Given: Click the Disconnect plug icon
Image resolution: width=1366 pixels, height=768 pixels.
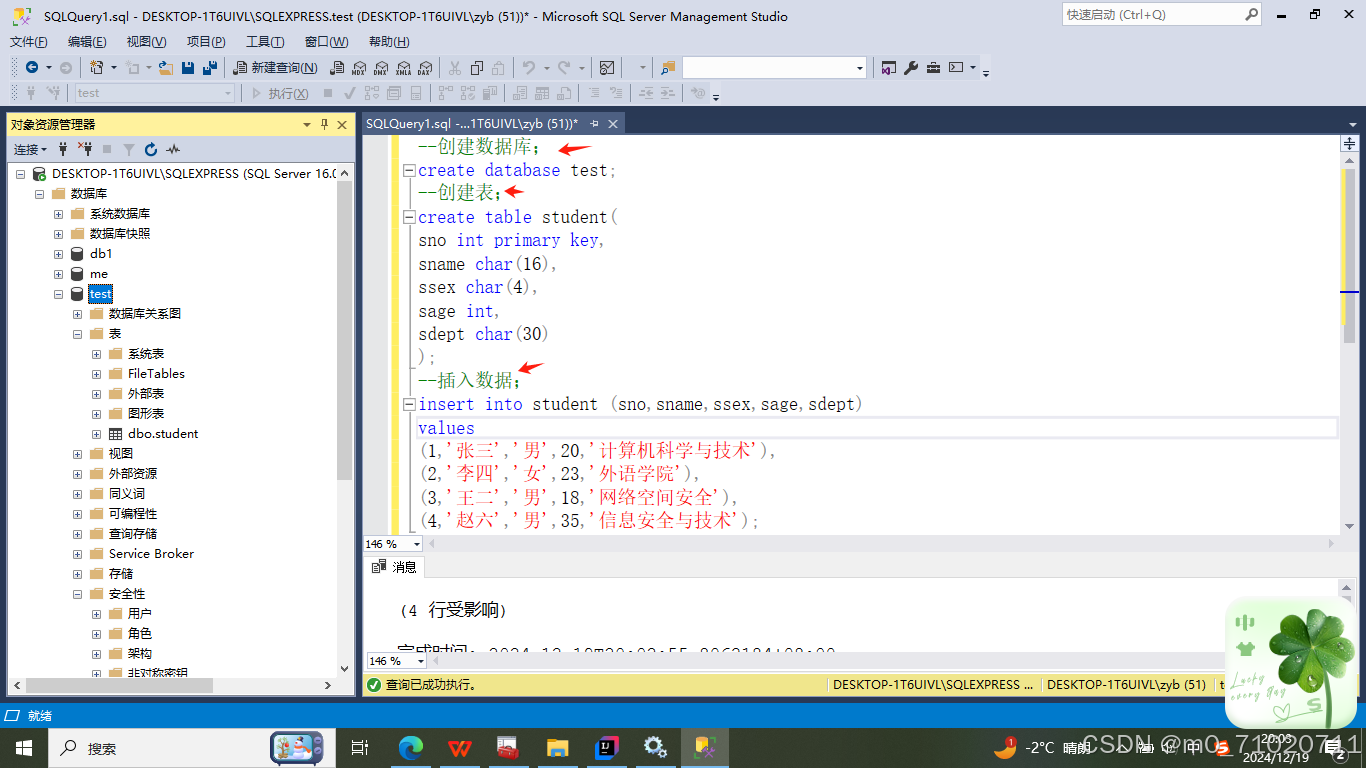Looking at the screenshot, I should pyautogui.click(x=85, y=149).
